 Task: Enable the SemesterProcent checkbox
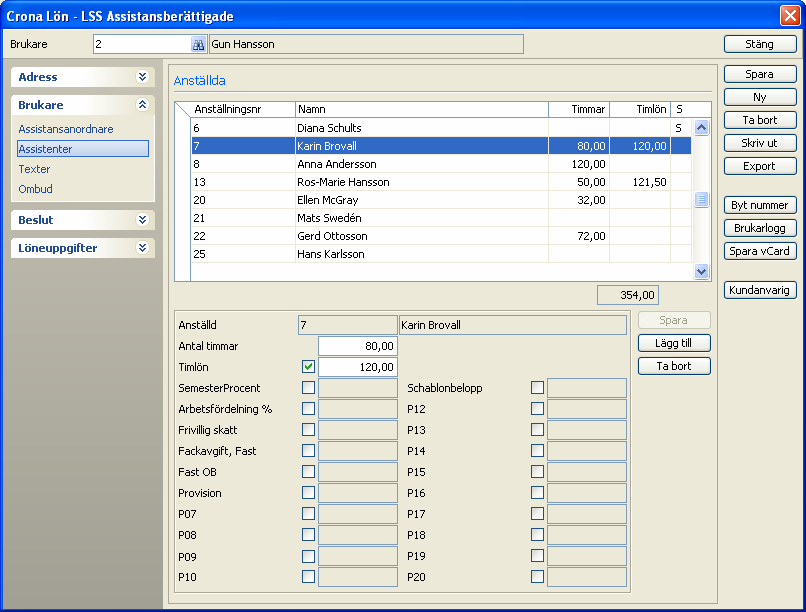[308, 388]
